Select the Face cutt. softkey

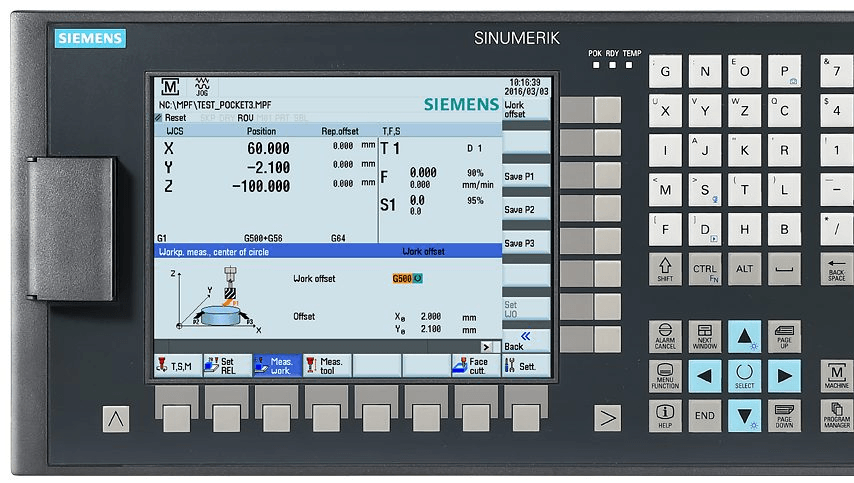tap(475, 365)
